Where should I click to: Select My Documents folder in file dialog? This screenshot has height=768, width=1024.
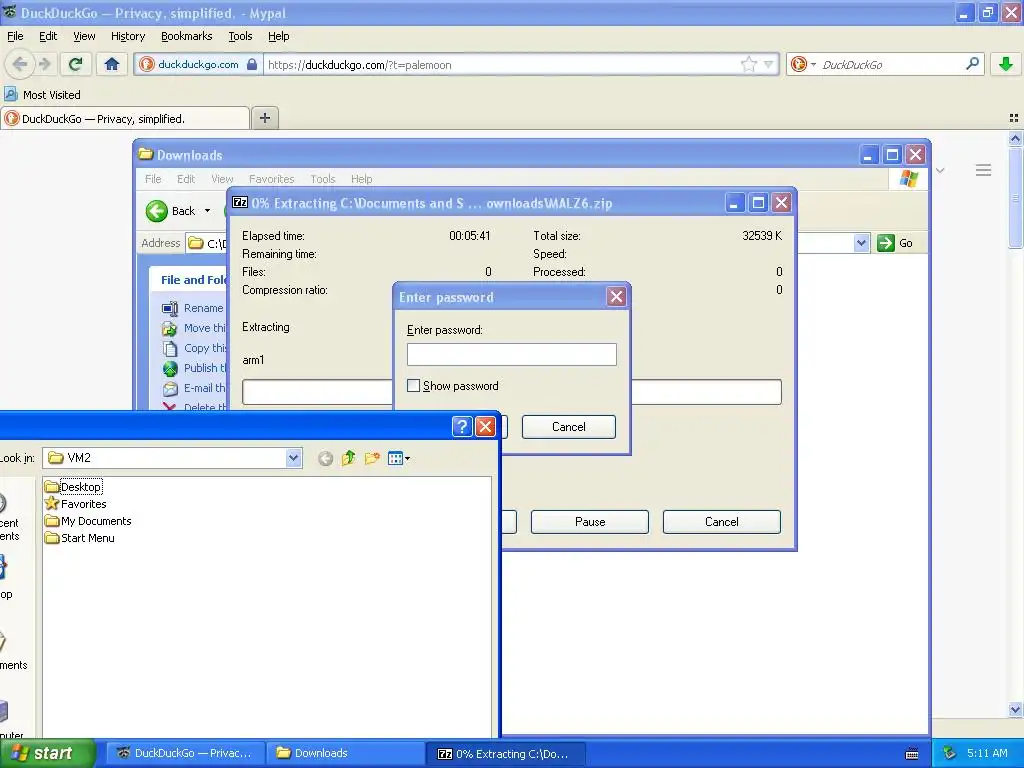pyautogui.click(x=88, y=521)
